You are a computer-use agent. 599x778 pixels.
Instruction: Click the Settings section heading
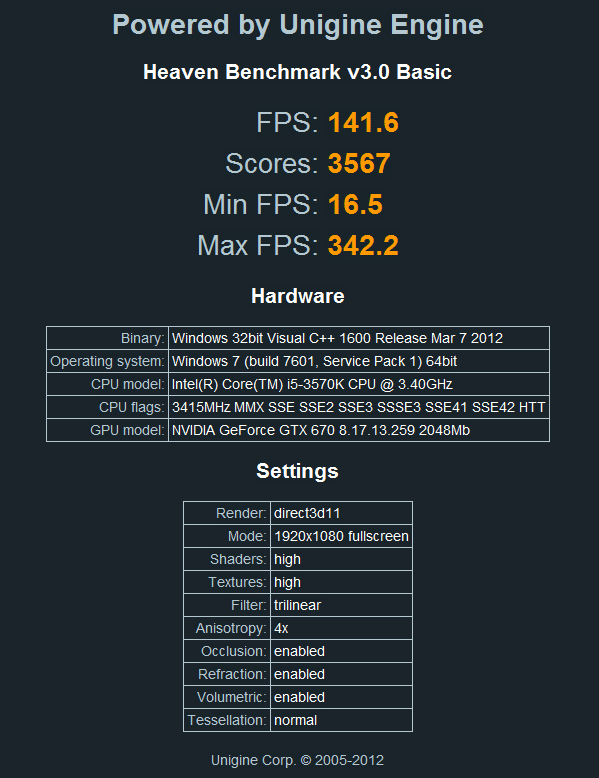(x=297, y=471)
